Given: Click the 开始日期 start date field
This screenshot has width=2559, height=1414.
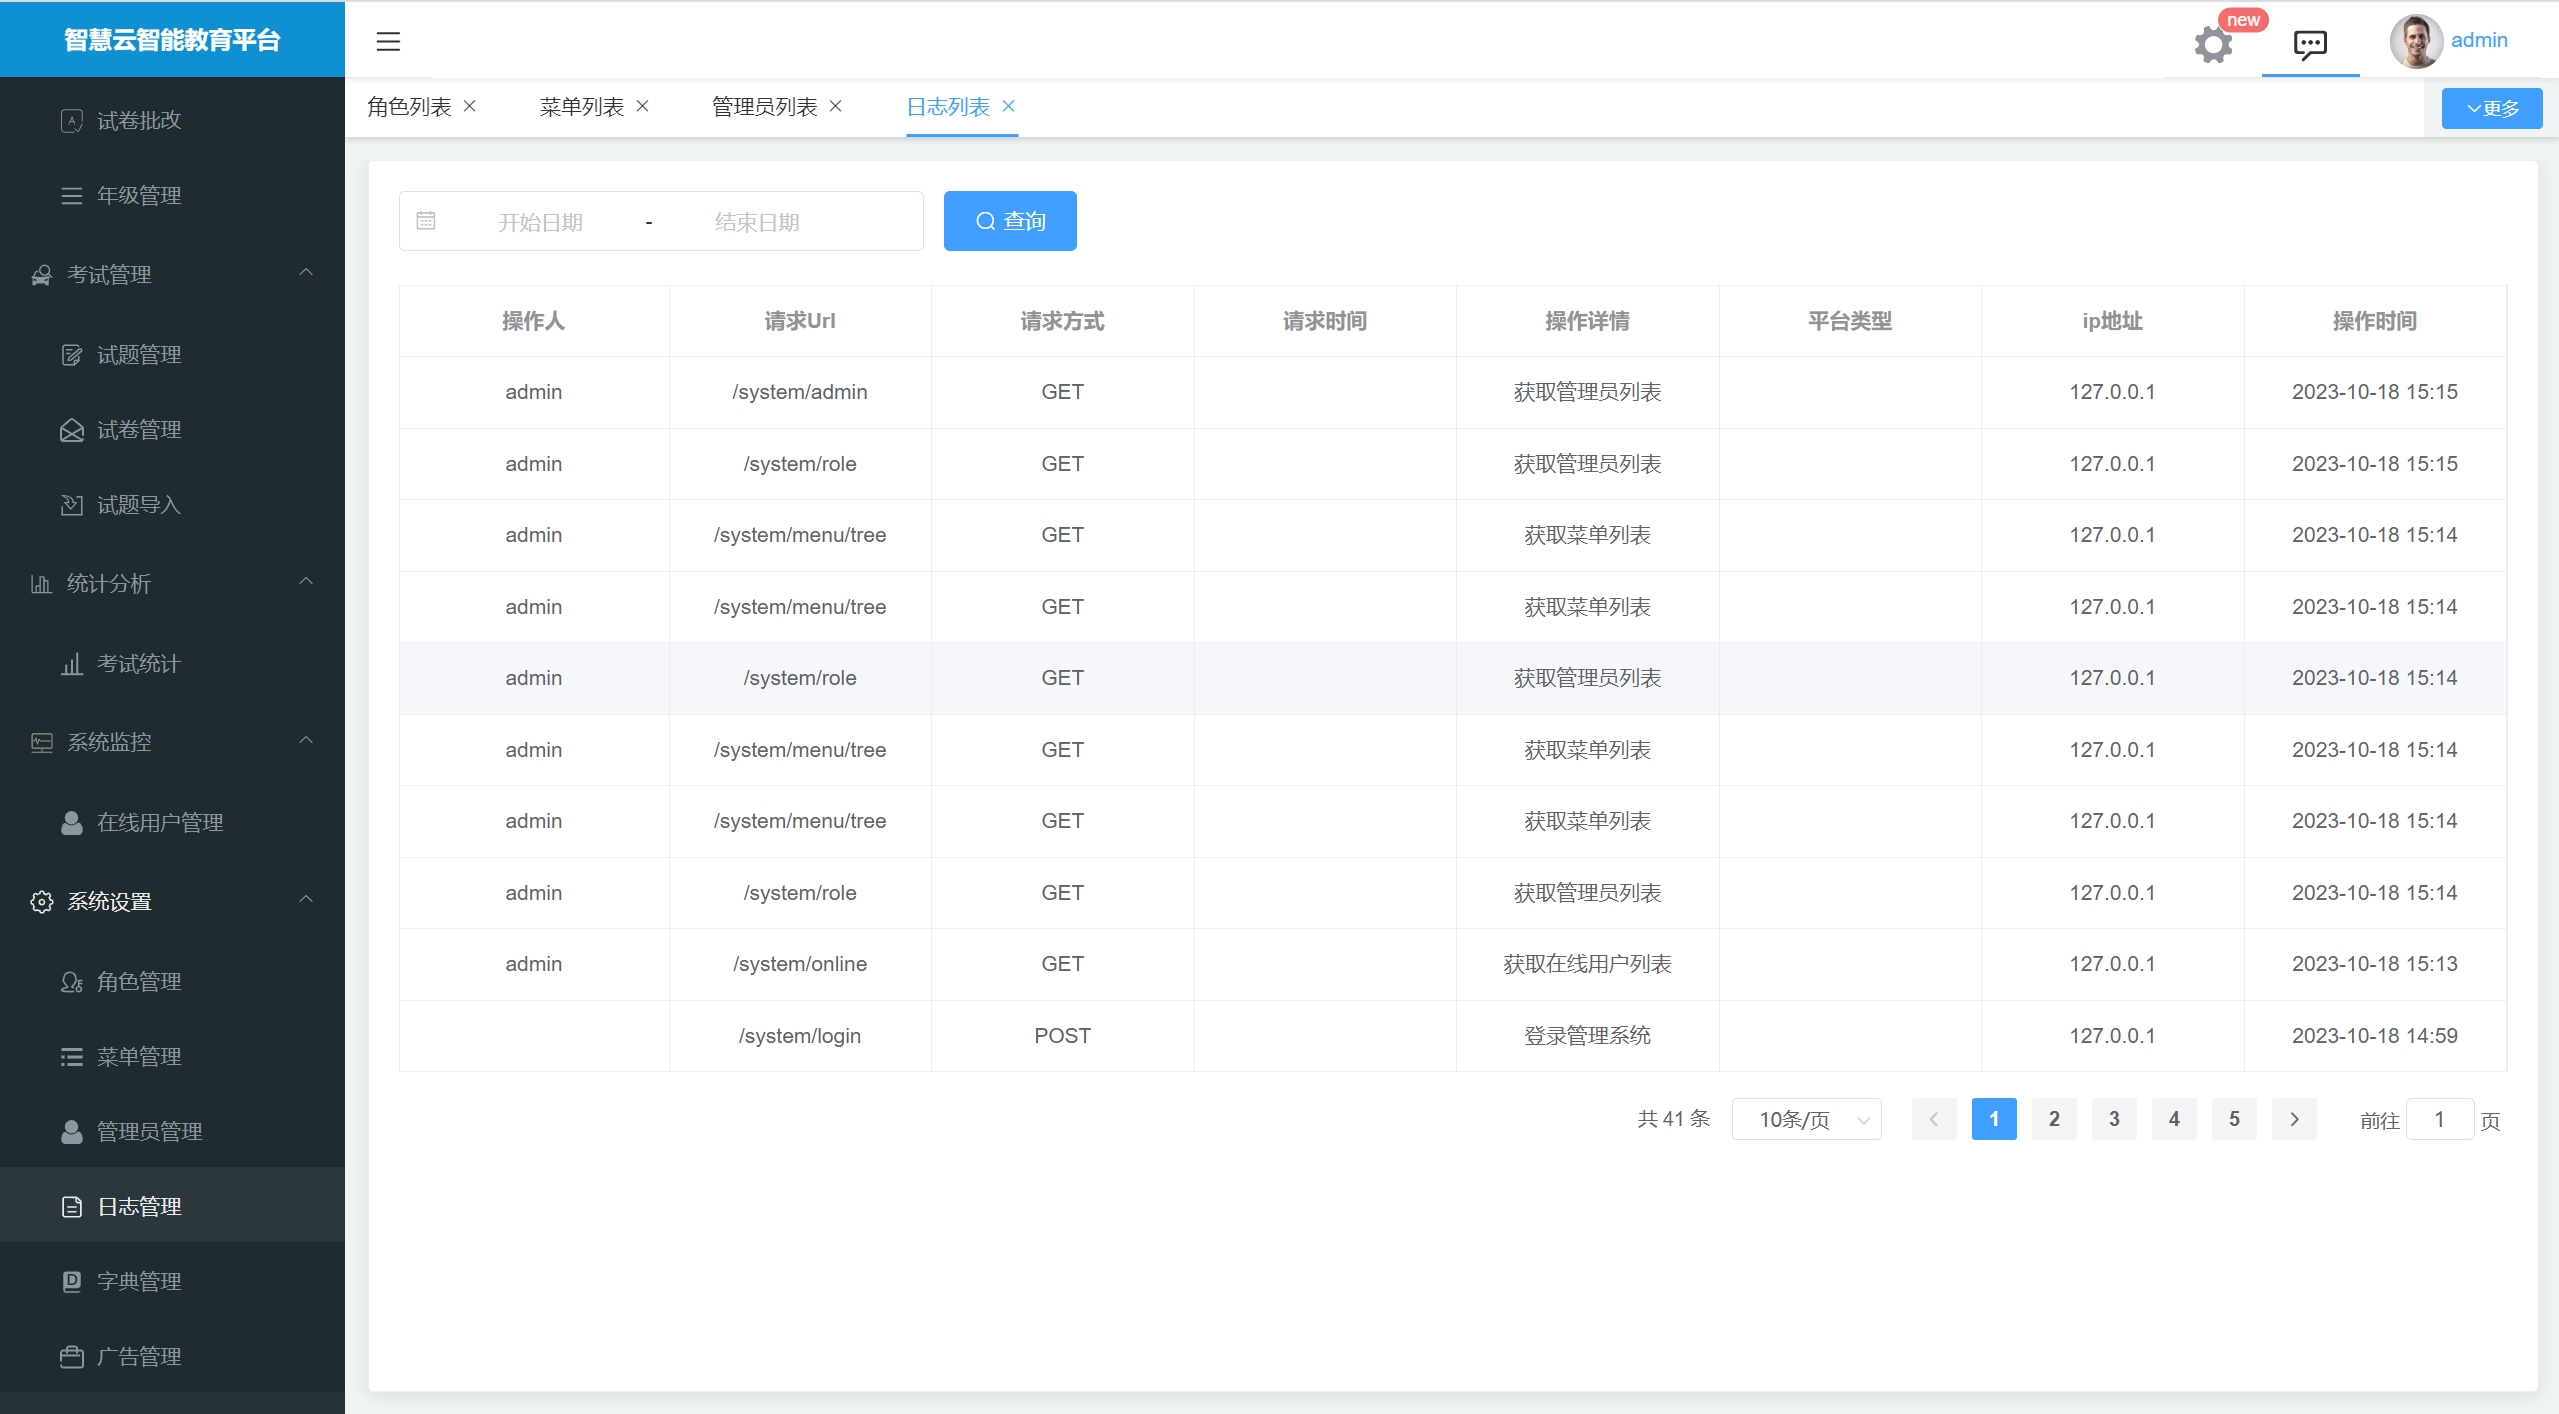Looking at the screenshot, I should (541, 222).
